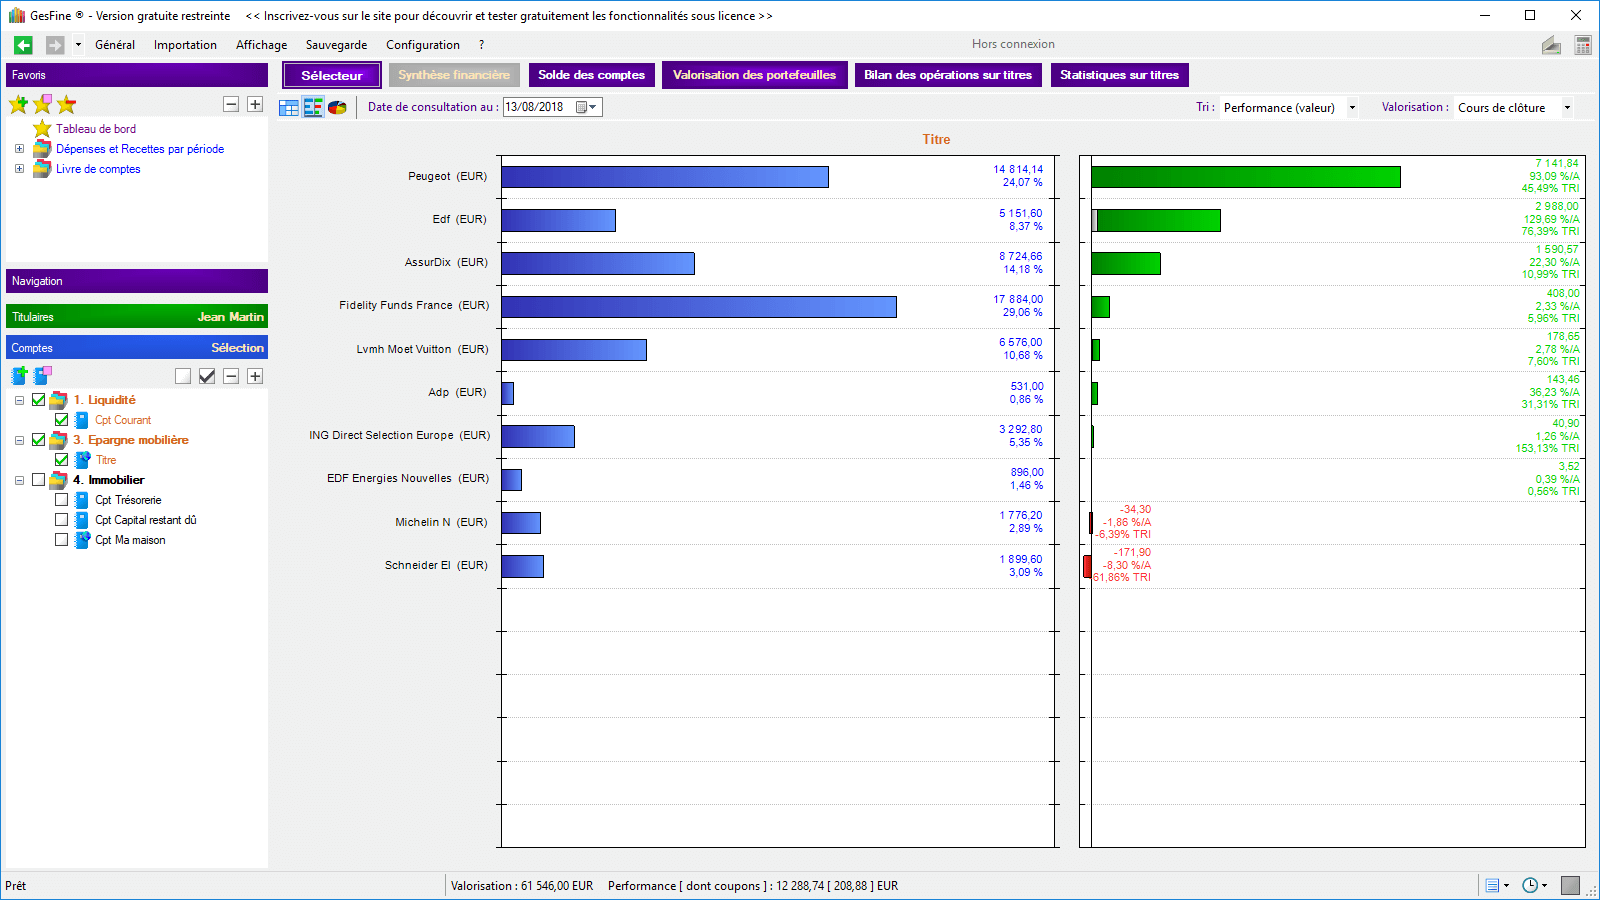Click the add account notebook icon
Viewport: 1600px width, 900px height.
click(x=19, y=376)
